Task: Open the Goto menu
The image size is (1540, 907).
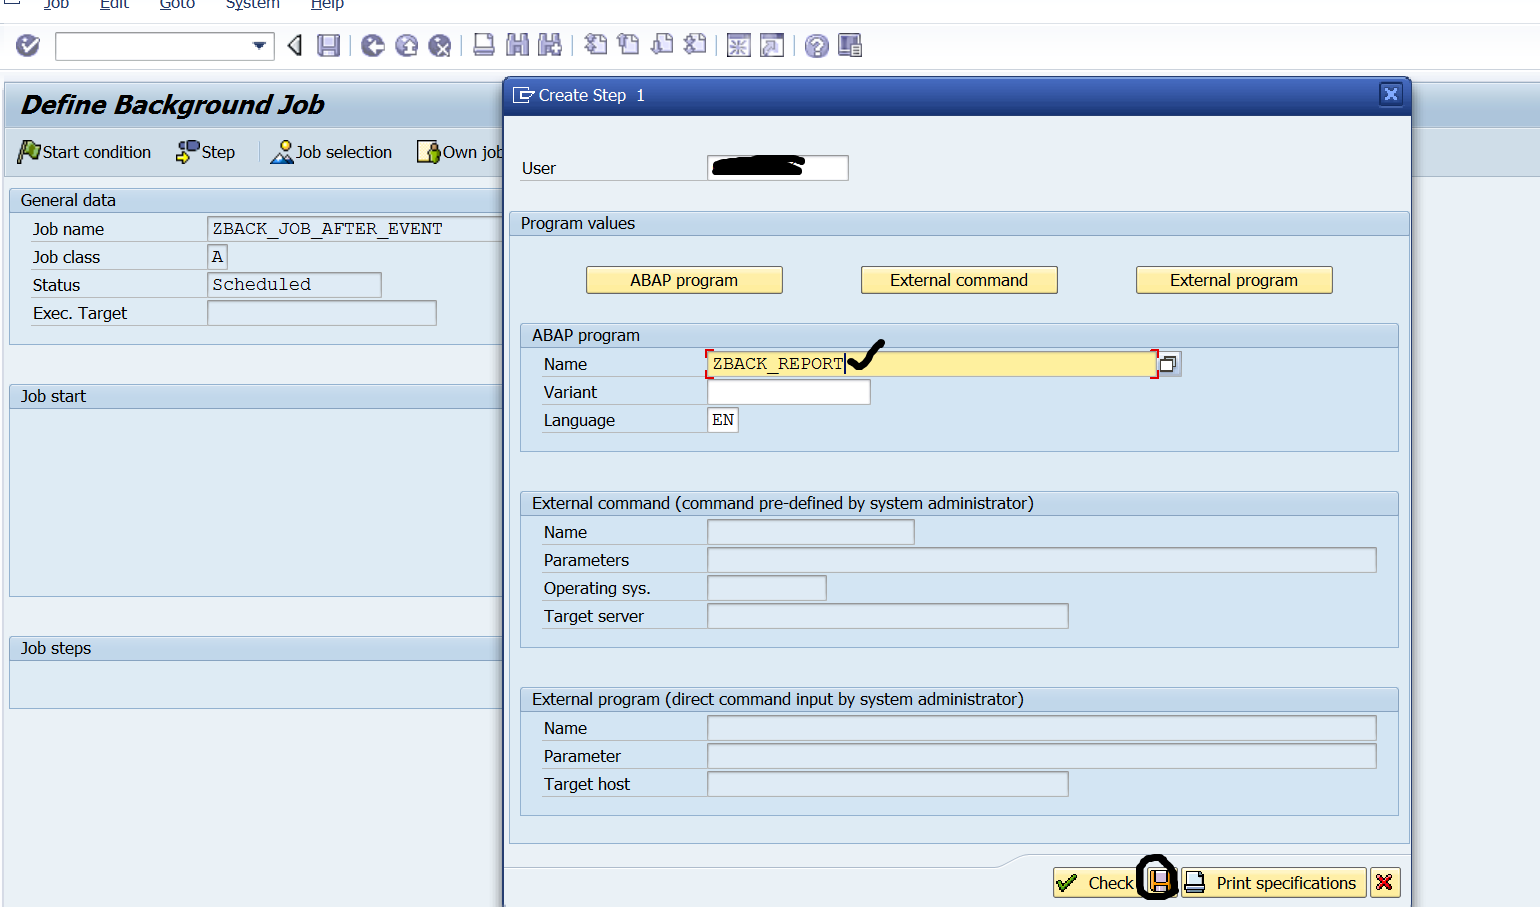Action: point(177,6)
